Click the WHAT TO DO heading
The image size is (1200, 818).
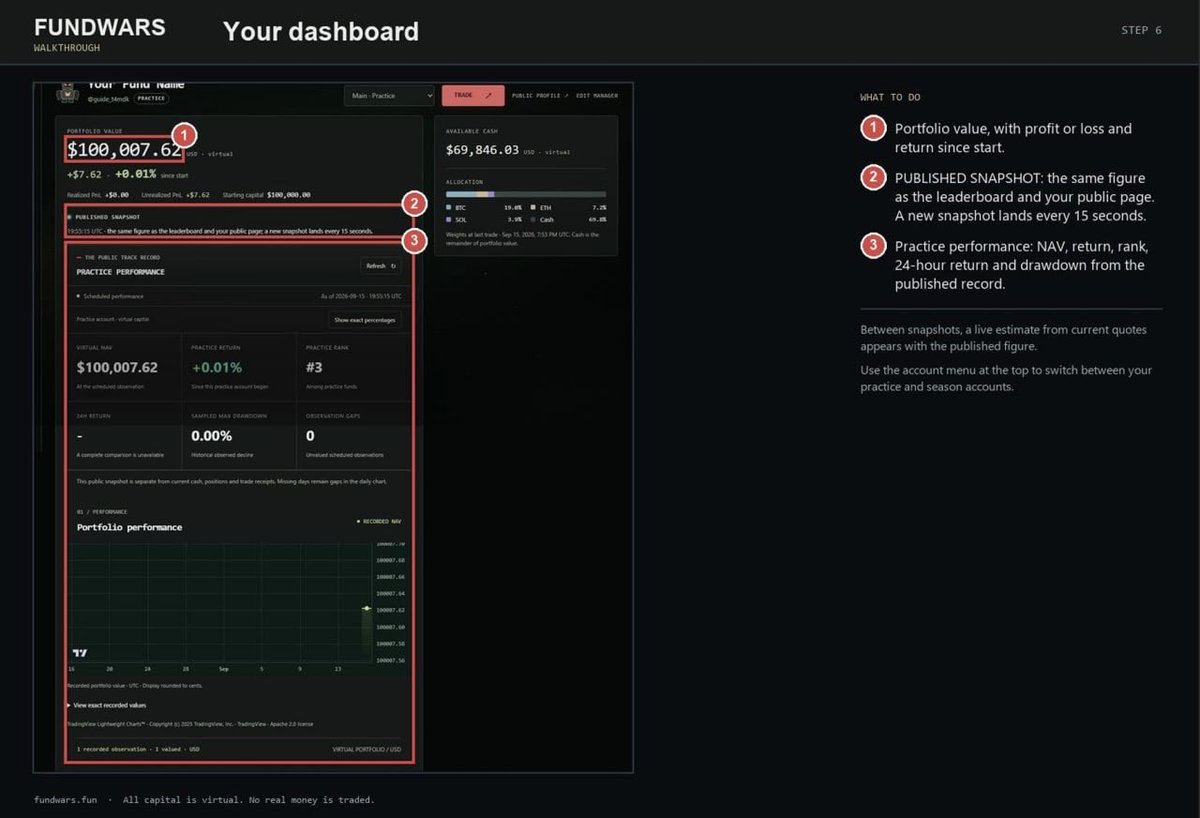[x=890, y=97]
